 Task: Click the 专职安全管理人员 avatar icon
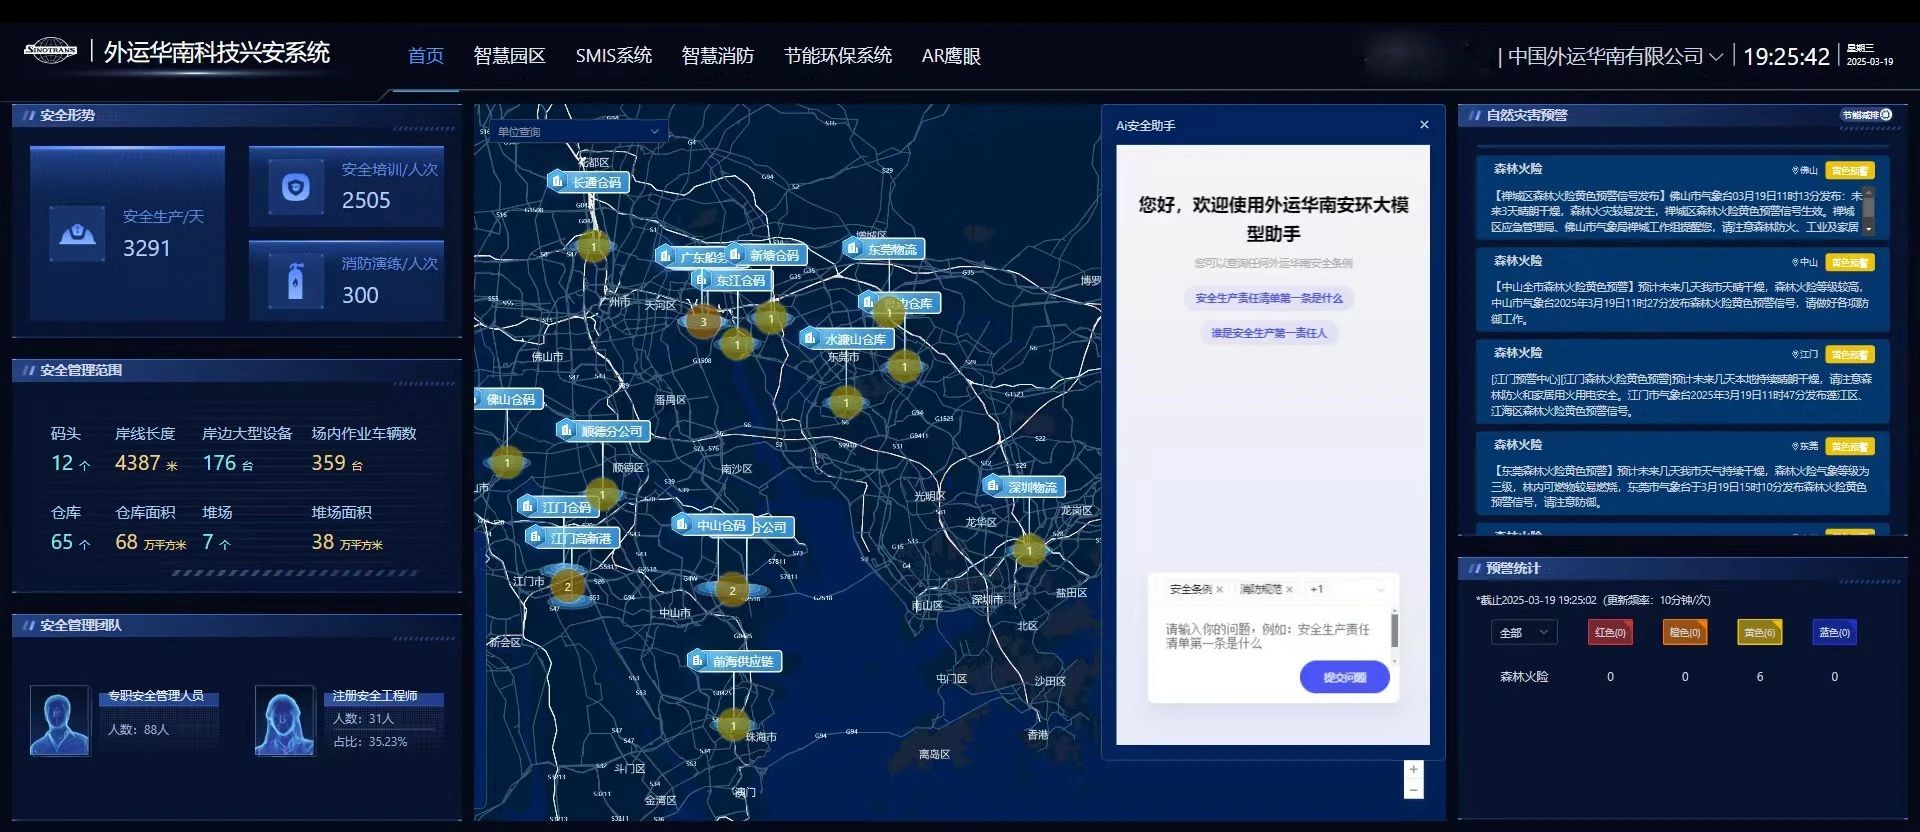pos(60,720)
